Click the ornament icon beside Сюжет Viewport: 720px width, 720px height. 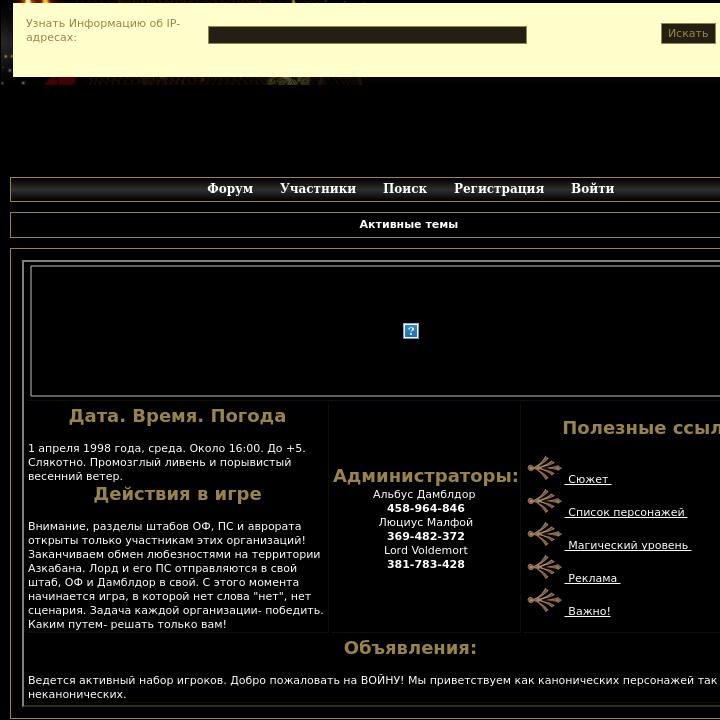click(x=545, y=468)
